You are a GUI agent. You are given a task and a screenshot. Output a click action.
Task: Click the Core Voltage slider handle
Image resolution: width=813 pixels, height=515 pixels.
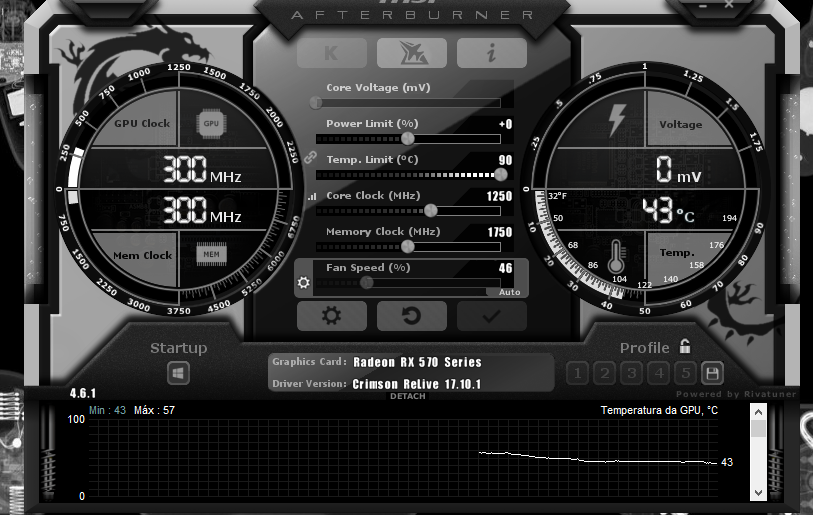pos(316,103)
